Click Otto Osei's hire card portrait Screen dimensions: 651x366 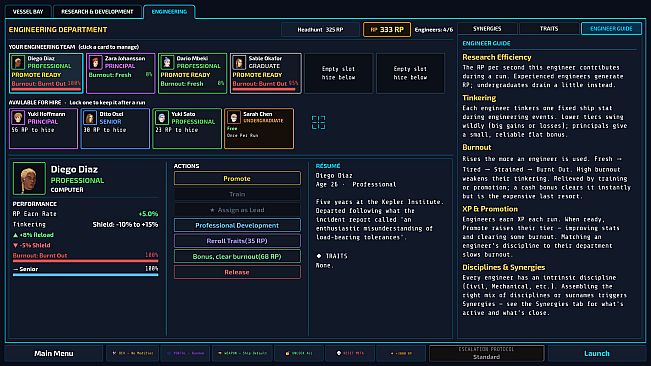point(90,118)
